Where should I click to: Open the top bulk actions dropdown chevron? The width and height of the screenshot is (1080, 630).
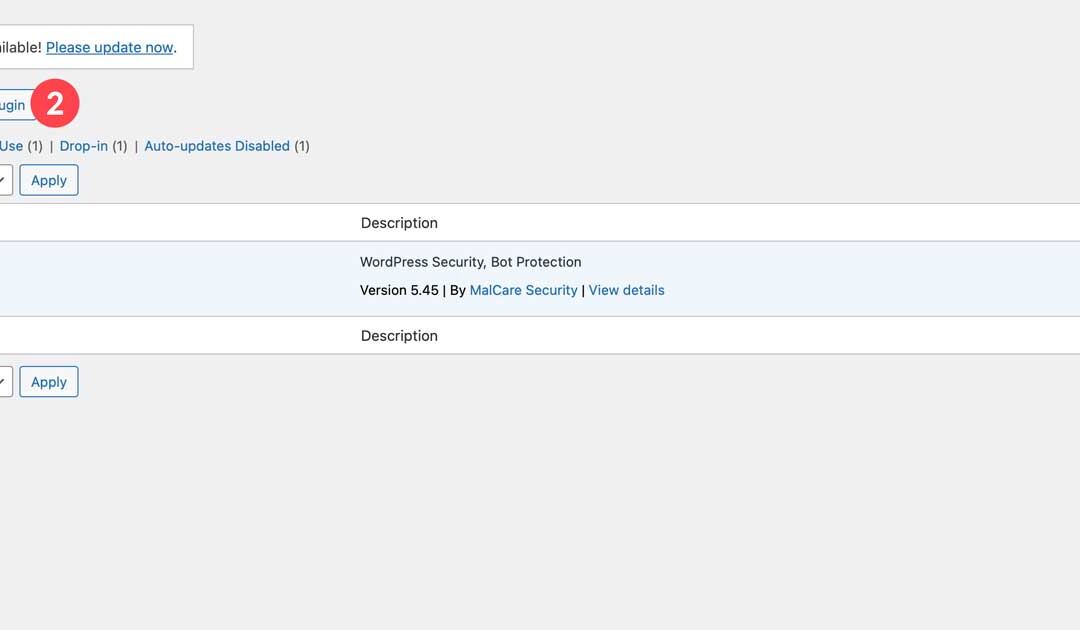point(4,180)
